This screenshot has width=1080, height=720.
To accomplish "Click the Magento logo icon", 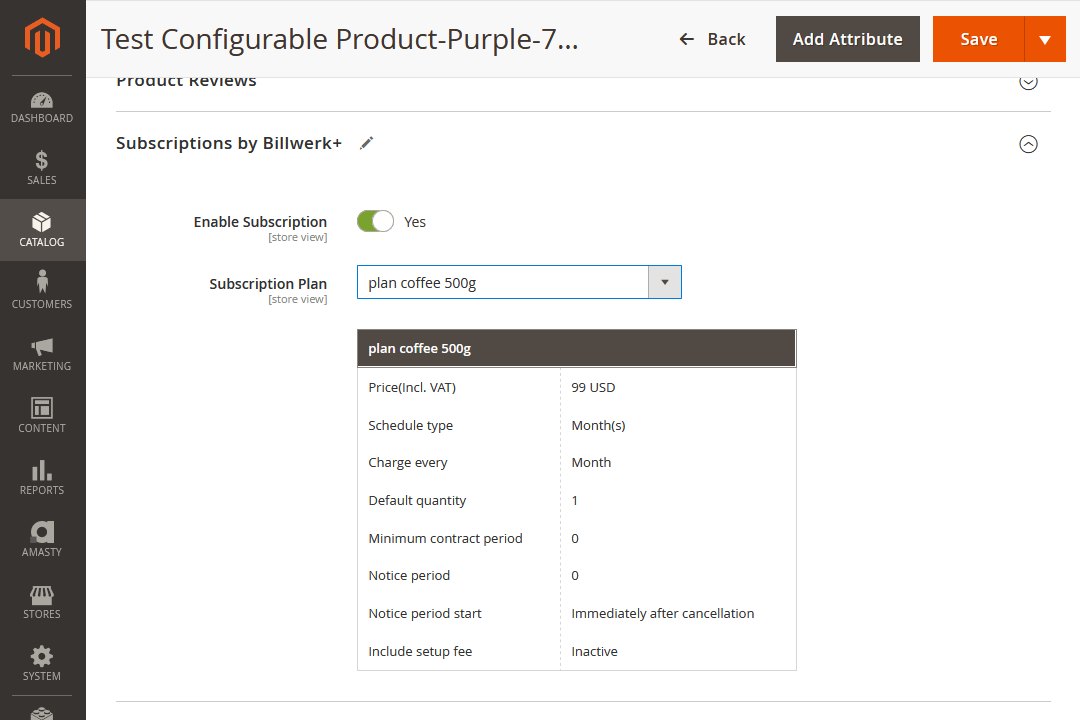I will [x=42, y=38].
